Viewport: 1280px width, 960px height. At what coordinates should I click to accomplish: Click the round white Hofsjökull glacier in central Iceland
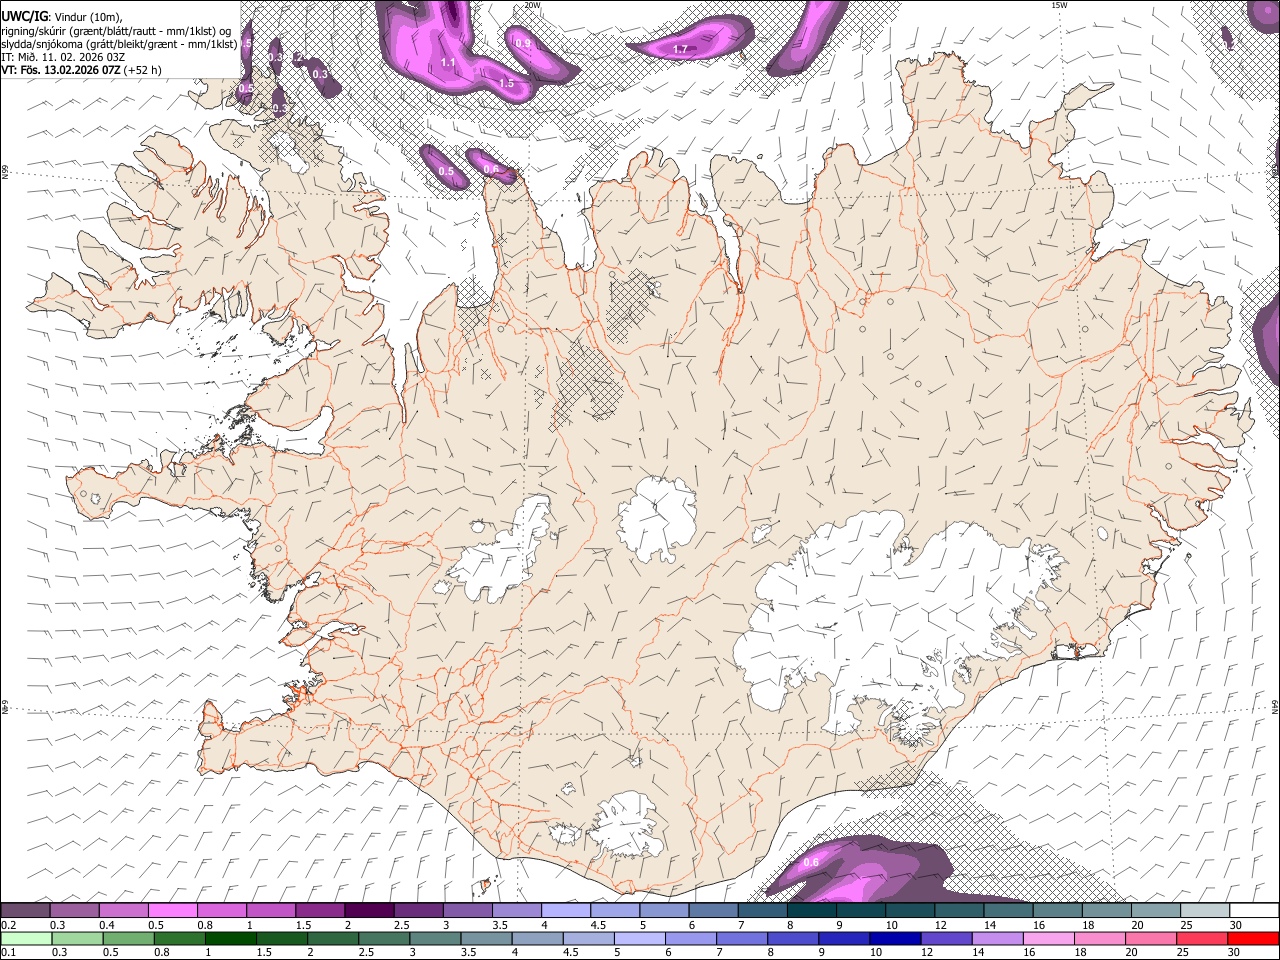coord(657,518)
